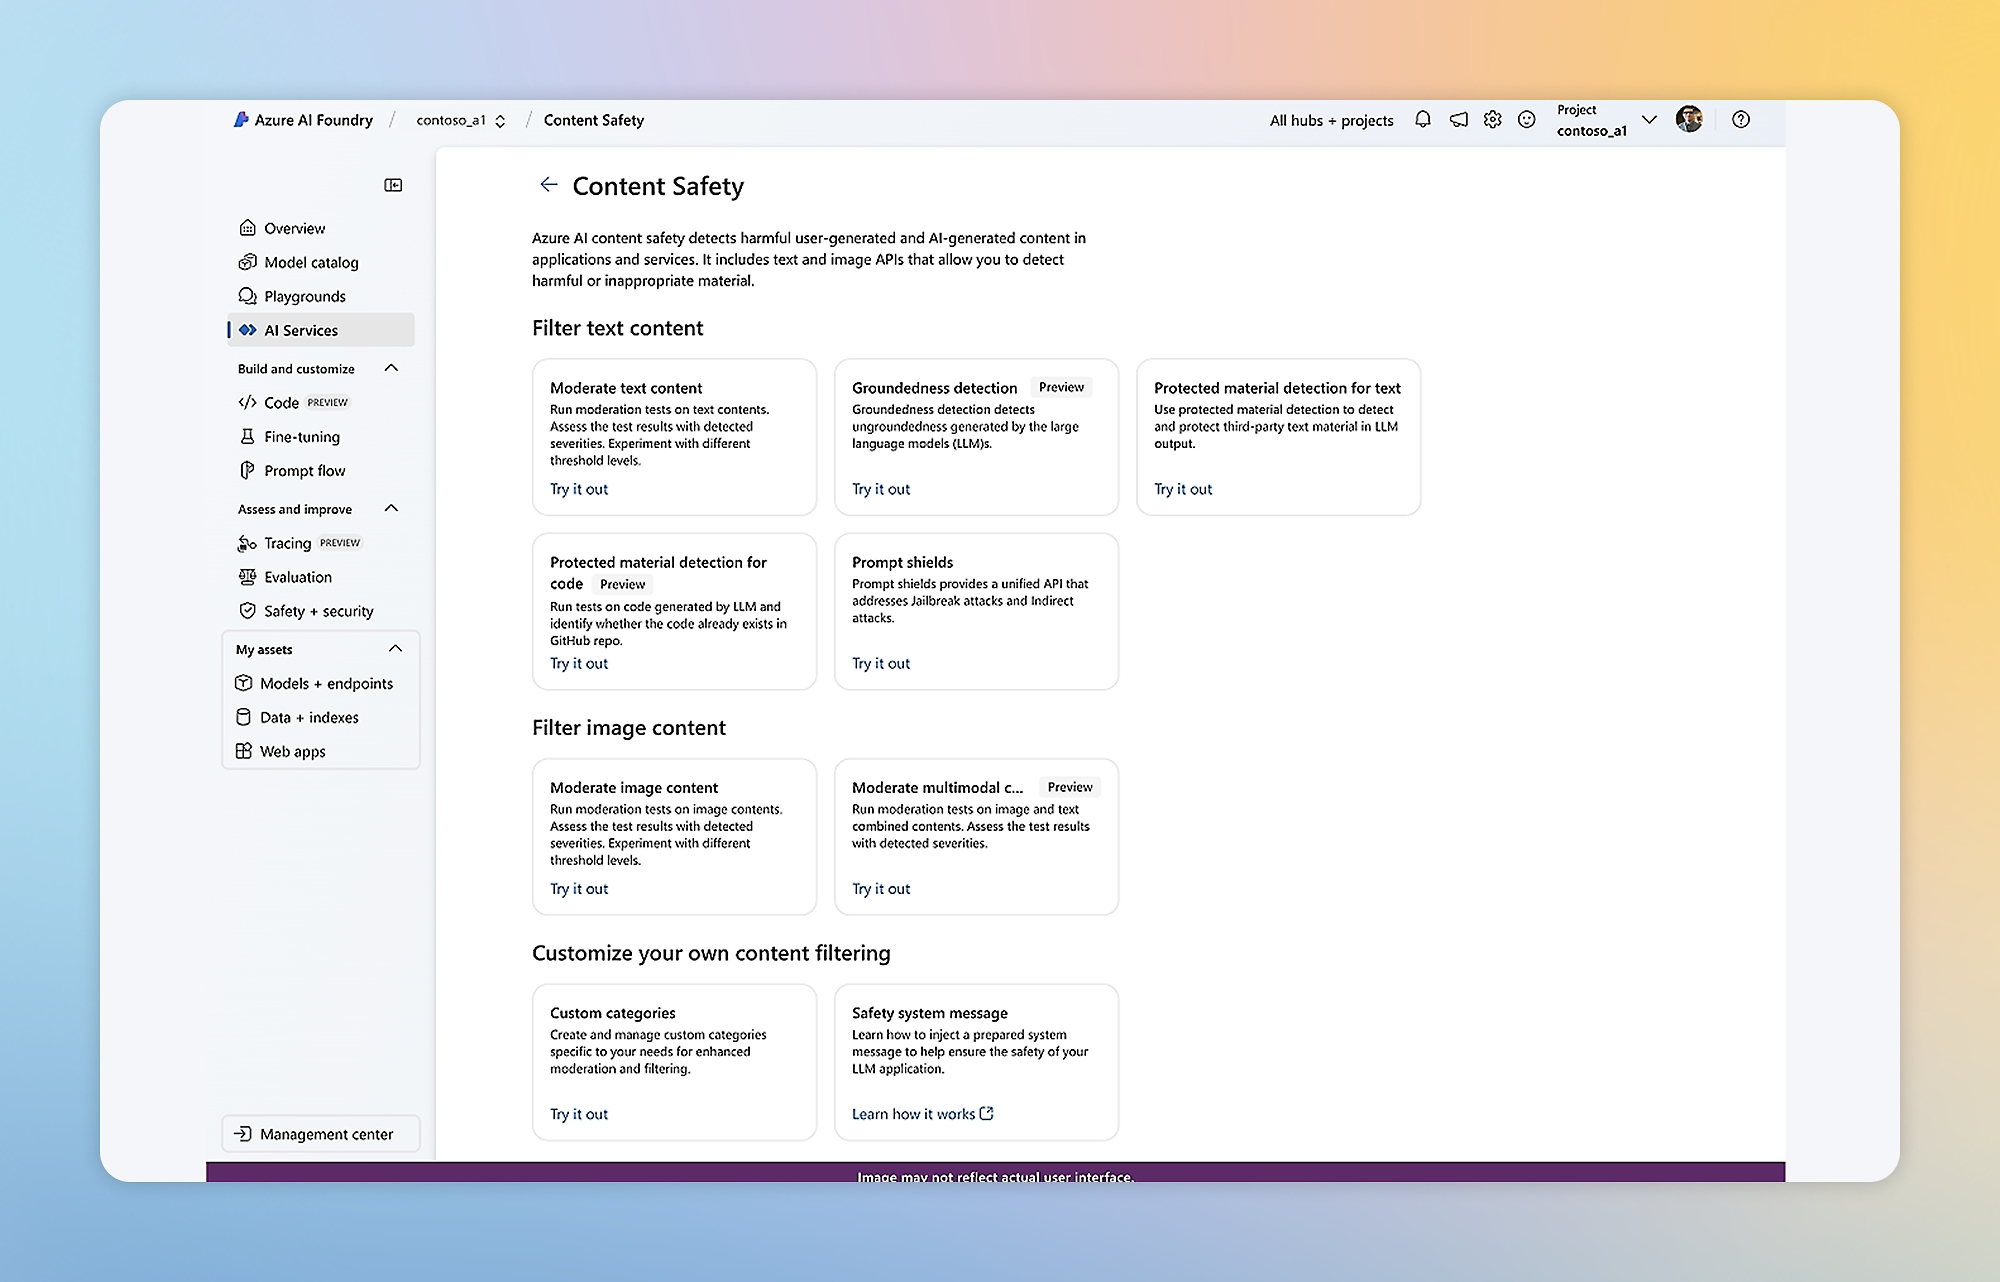The height and width of the screenshot is (1282, 2000).
Task: Collapse the My assets section
Action: pyautogui.click(x=395, y=649)
